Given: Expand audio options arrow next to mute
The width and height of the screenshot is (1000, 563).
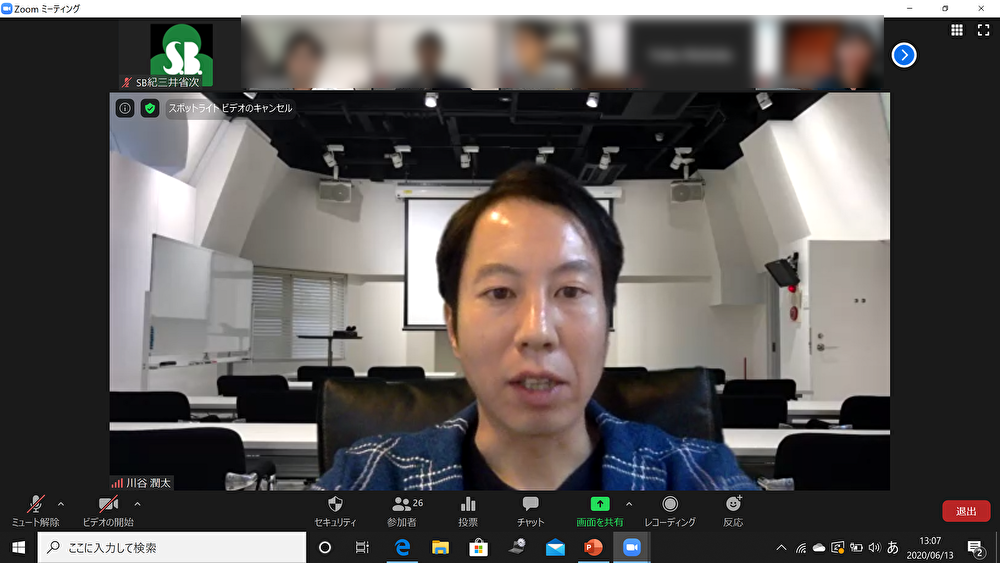Looking at the screenshot, I should [x=61, y=504].
